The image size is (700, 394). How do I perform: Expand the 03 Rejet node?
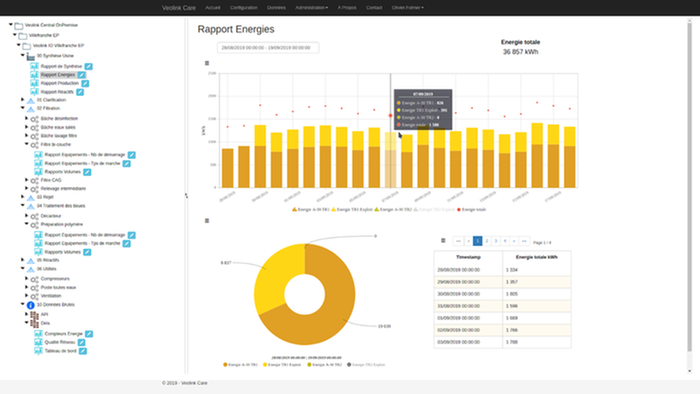23,196
